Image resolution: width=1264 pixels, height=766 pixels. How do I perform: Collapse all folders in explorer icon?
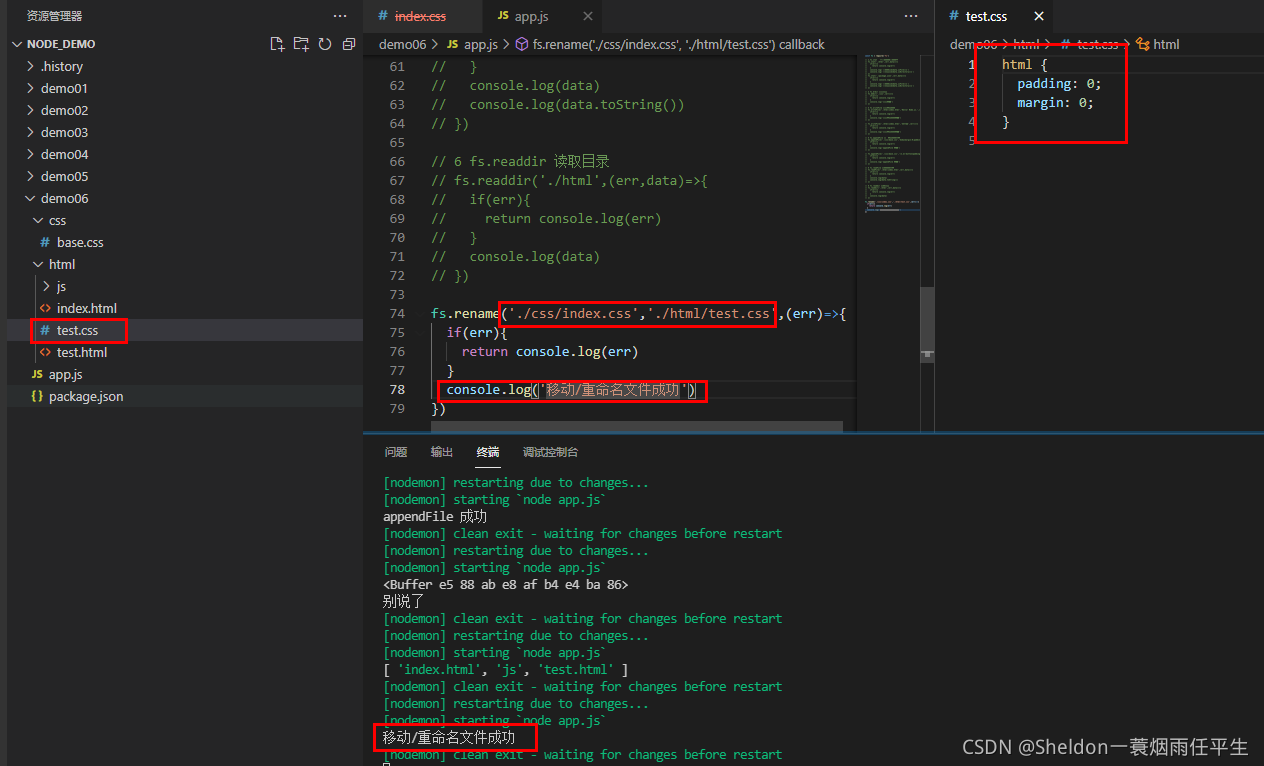coord(349,44)
